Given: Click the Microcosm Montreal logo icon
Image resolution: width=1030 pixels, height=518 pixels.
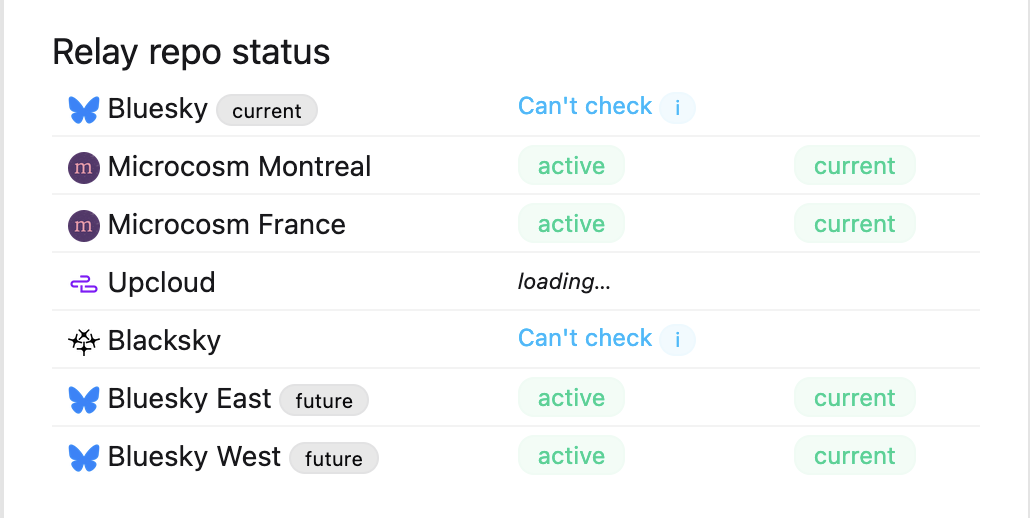Looking at the screenshot, I should (x=84, y=167).
